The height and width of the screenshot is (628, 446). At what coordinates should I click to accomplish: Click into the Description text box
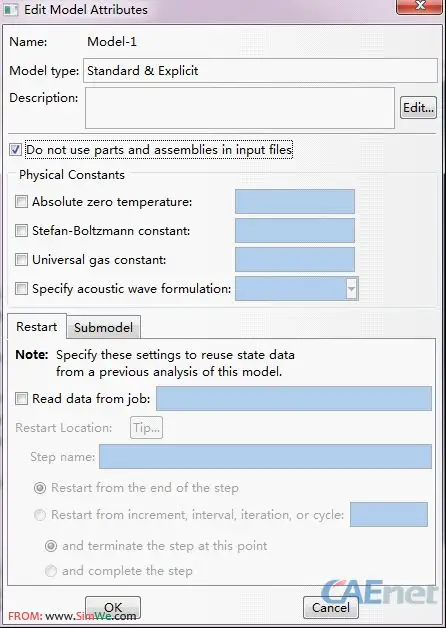point(240,108)
